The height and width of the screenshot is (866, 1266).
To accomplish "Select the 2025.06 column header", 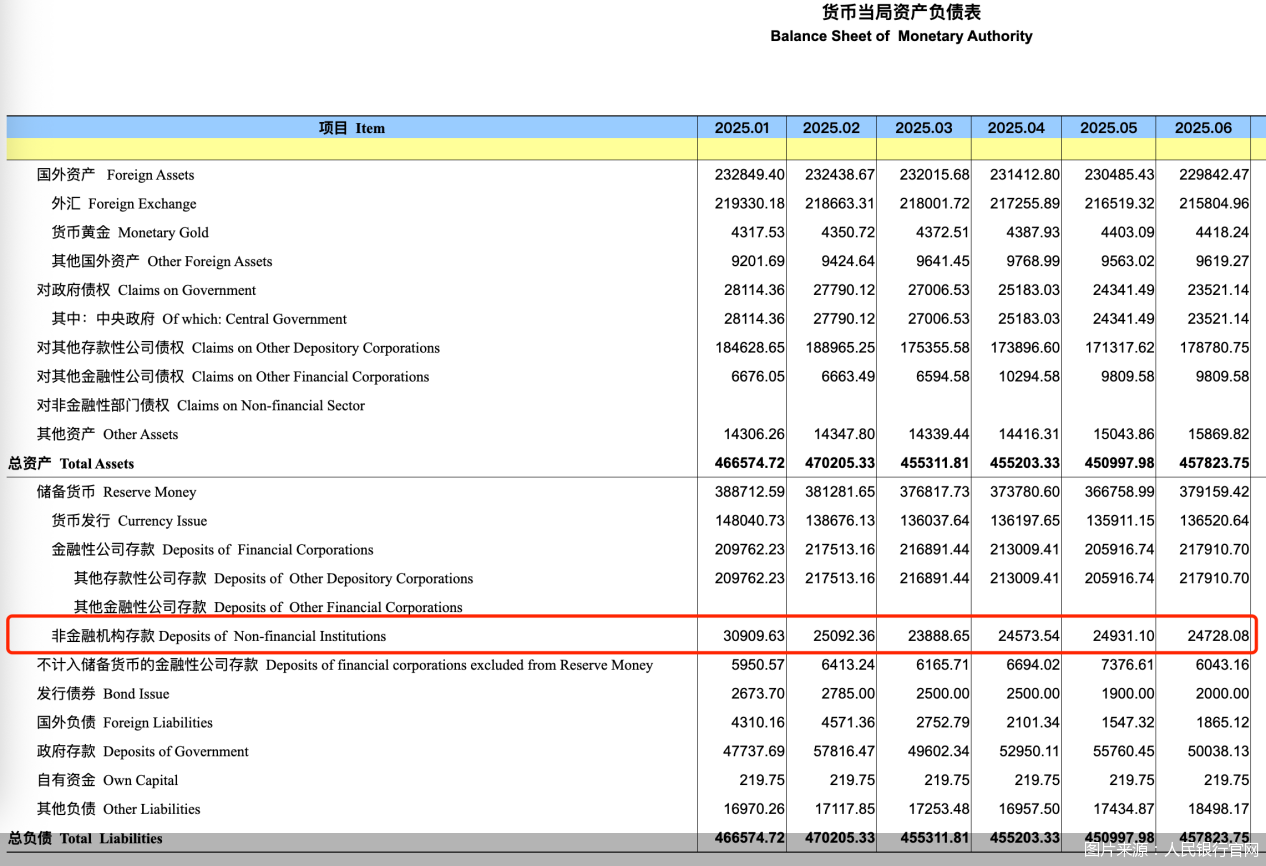I will tap(1203, 128).
